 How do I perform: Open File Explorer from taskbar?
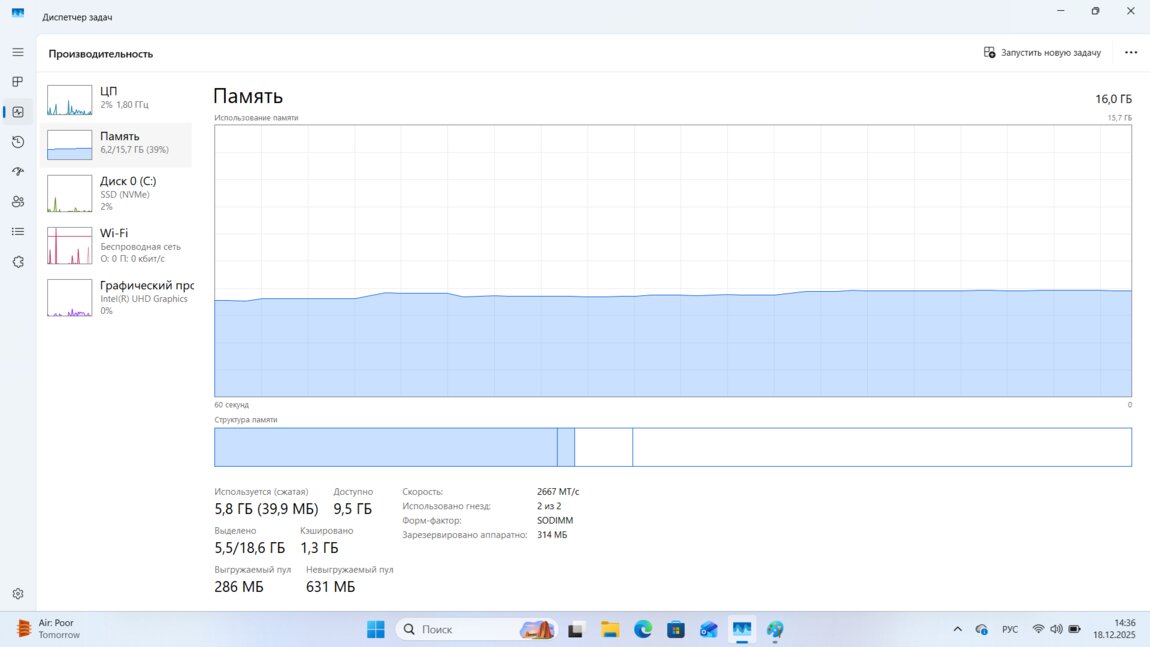(610, 629)
